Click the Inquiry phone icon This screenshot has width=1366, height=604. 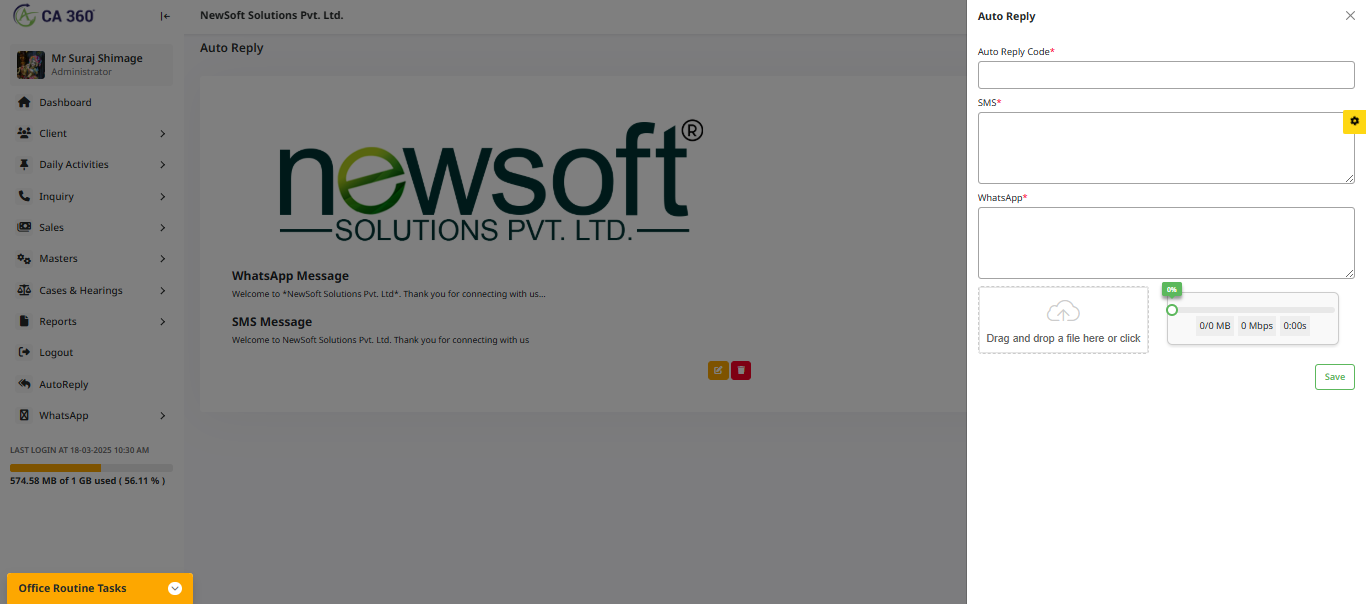[24, 196]
